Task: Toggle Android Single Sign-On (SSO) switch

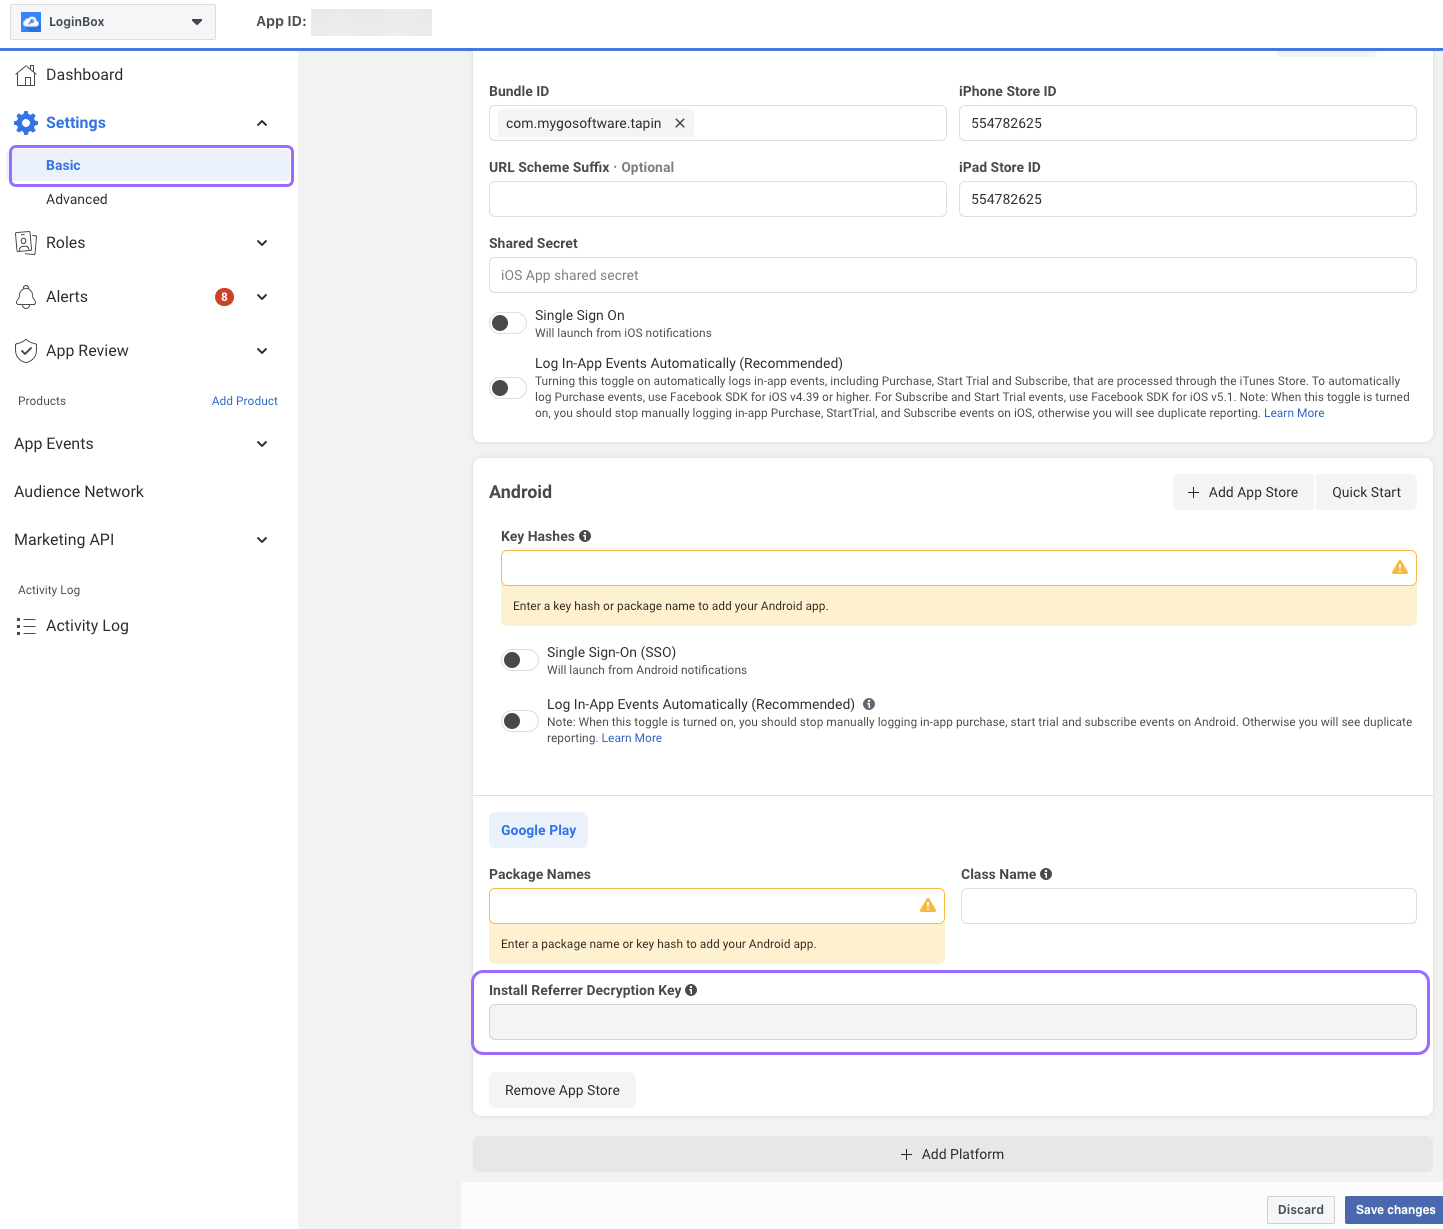Action: point(520,660)
